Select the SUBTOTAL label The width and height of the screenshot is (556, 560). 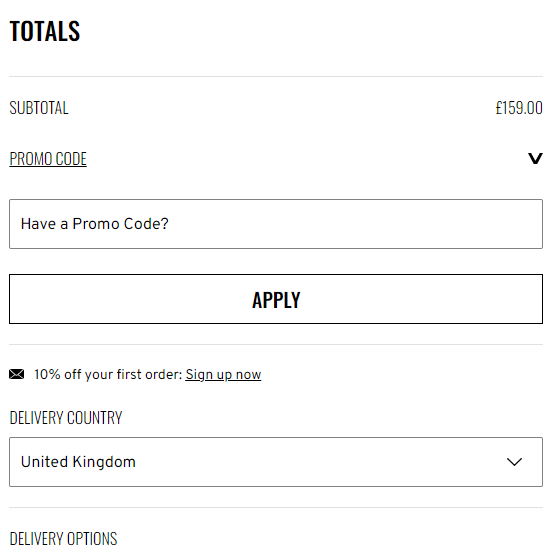click(39, 108)
